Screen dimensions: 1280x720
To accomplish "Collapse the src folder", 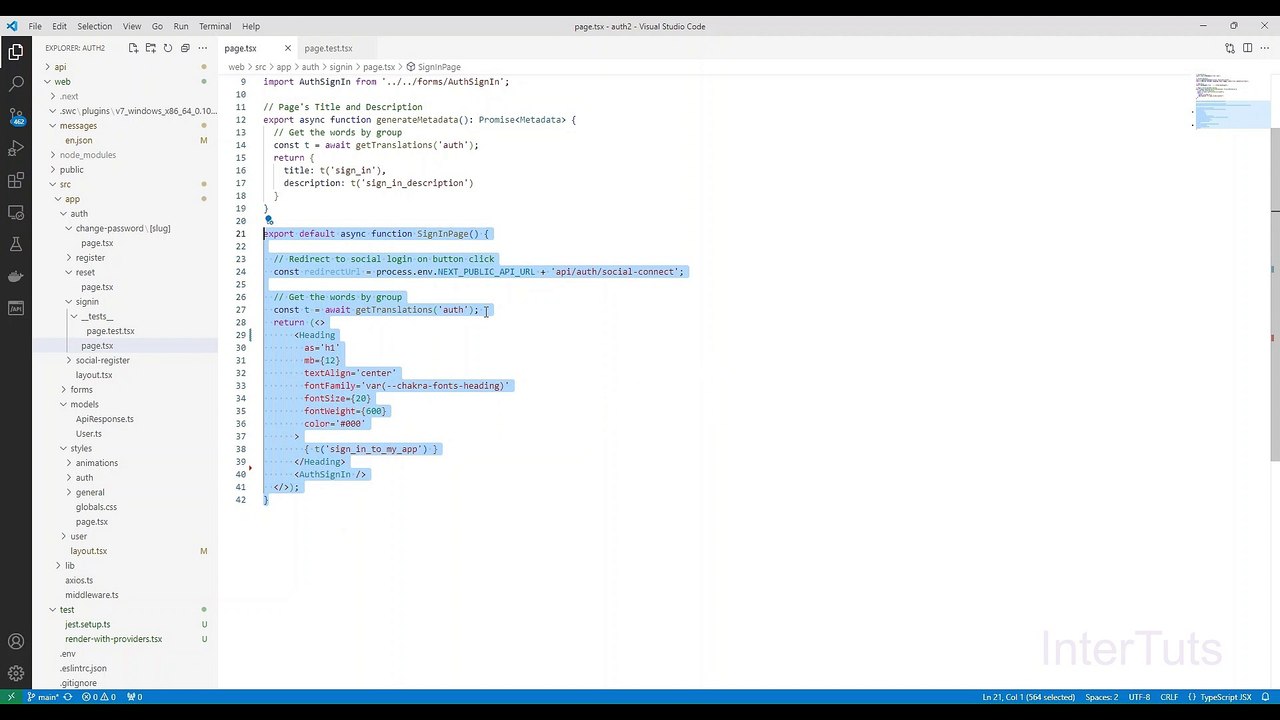I will click(x=65, y=184).
